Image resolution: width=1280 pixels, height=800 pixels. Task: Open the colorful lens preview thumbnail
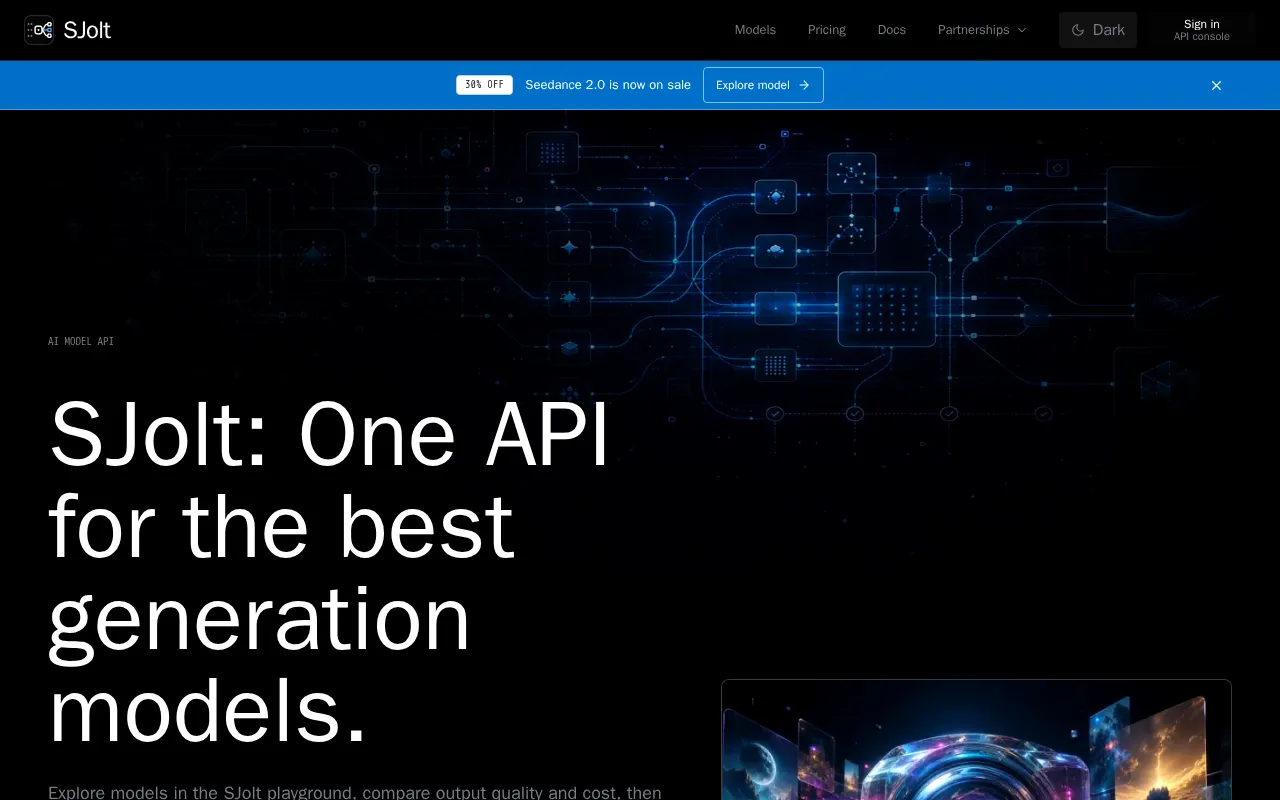tap(976, 740)
